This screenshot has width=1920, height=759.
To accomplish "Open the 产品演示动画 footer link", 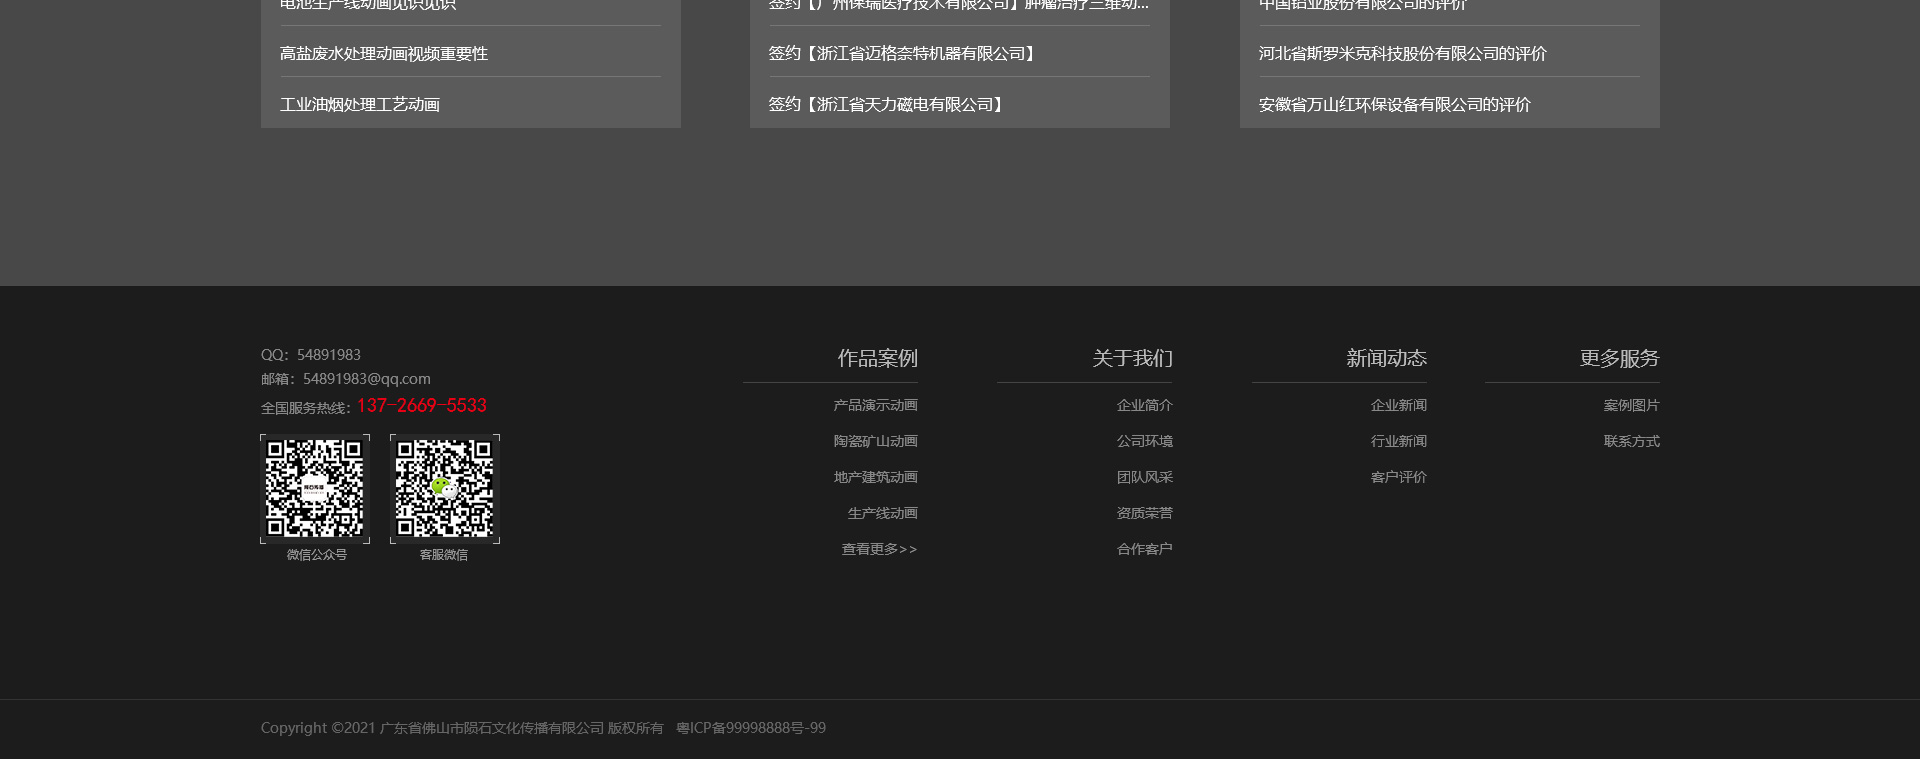I will click(x=875, y=405).
